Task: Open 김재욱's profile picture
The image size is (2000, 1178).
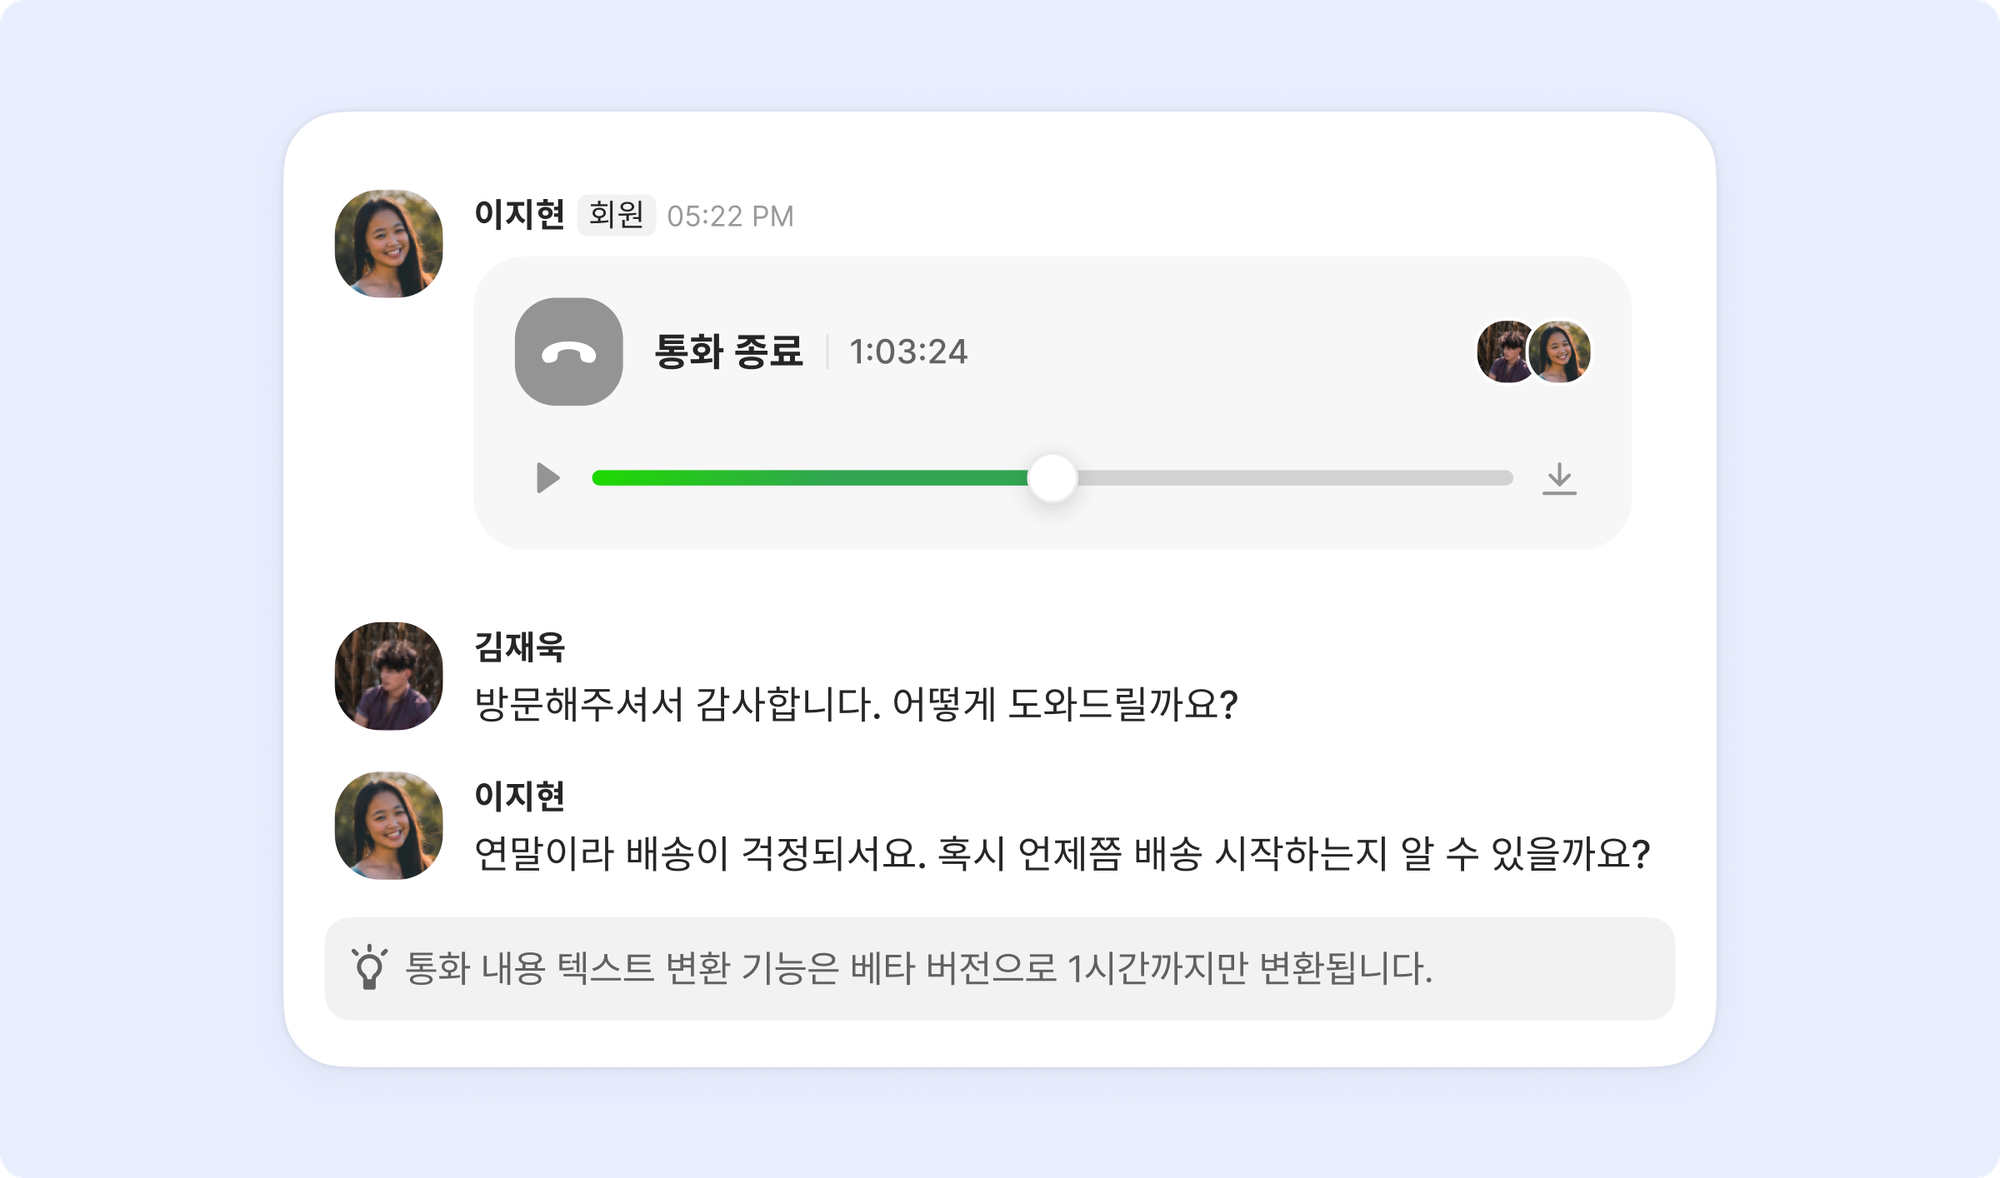Action: click(x=389, y=676)
